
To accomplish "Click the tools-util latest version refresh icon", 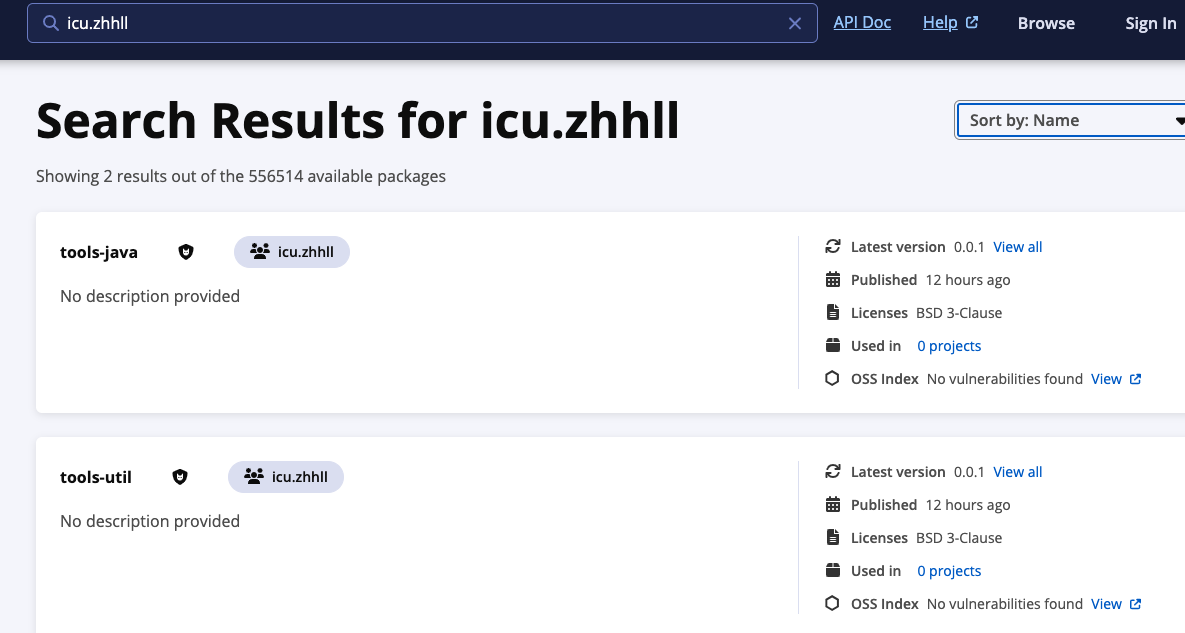I will (x=832, y=472).
